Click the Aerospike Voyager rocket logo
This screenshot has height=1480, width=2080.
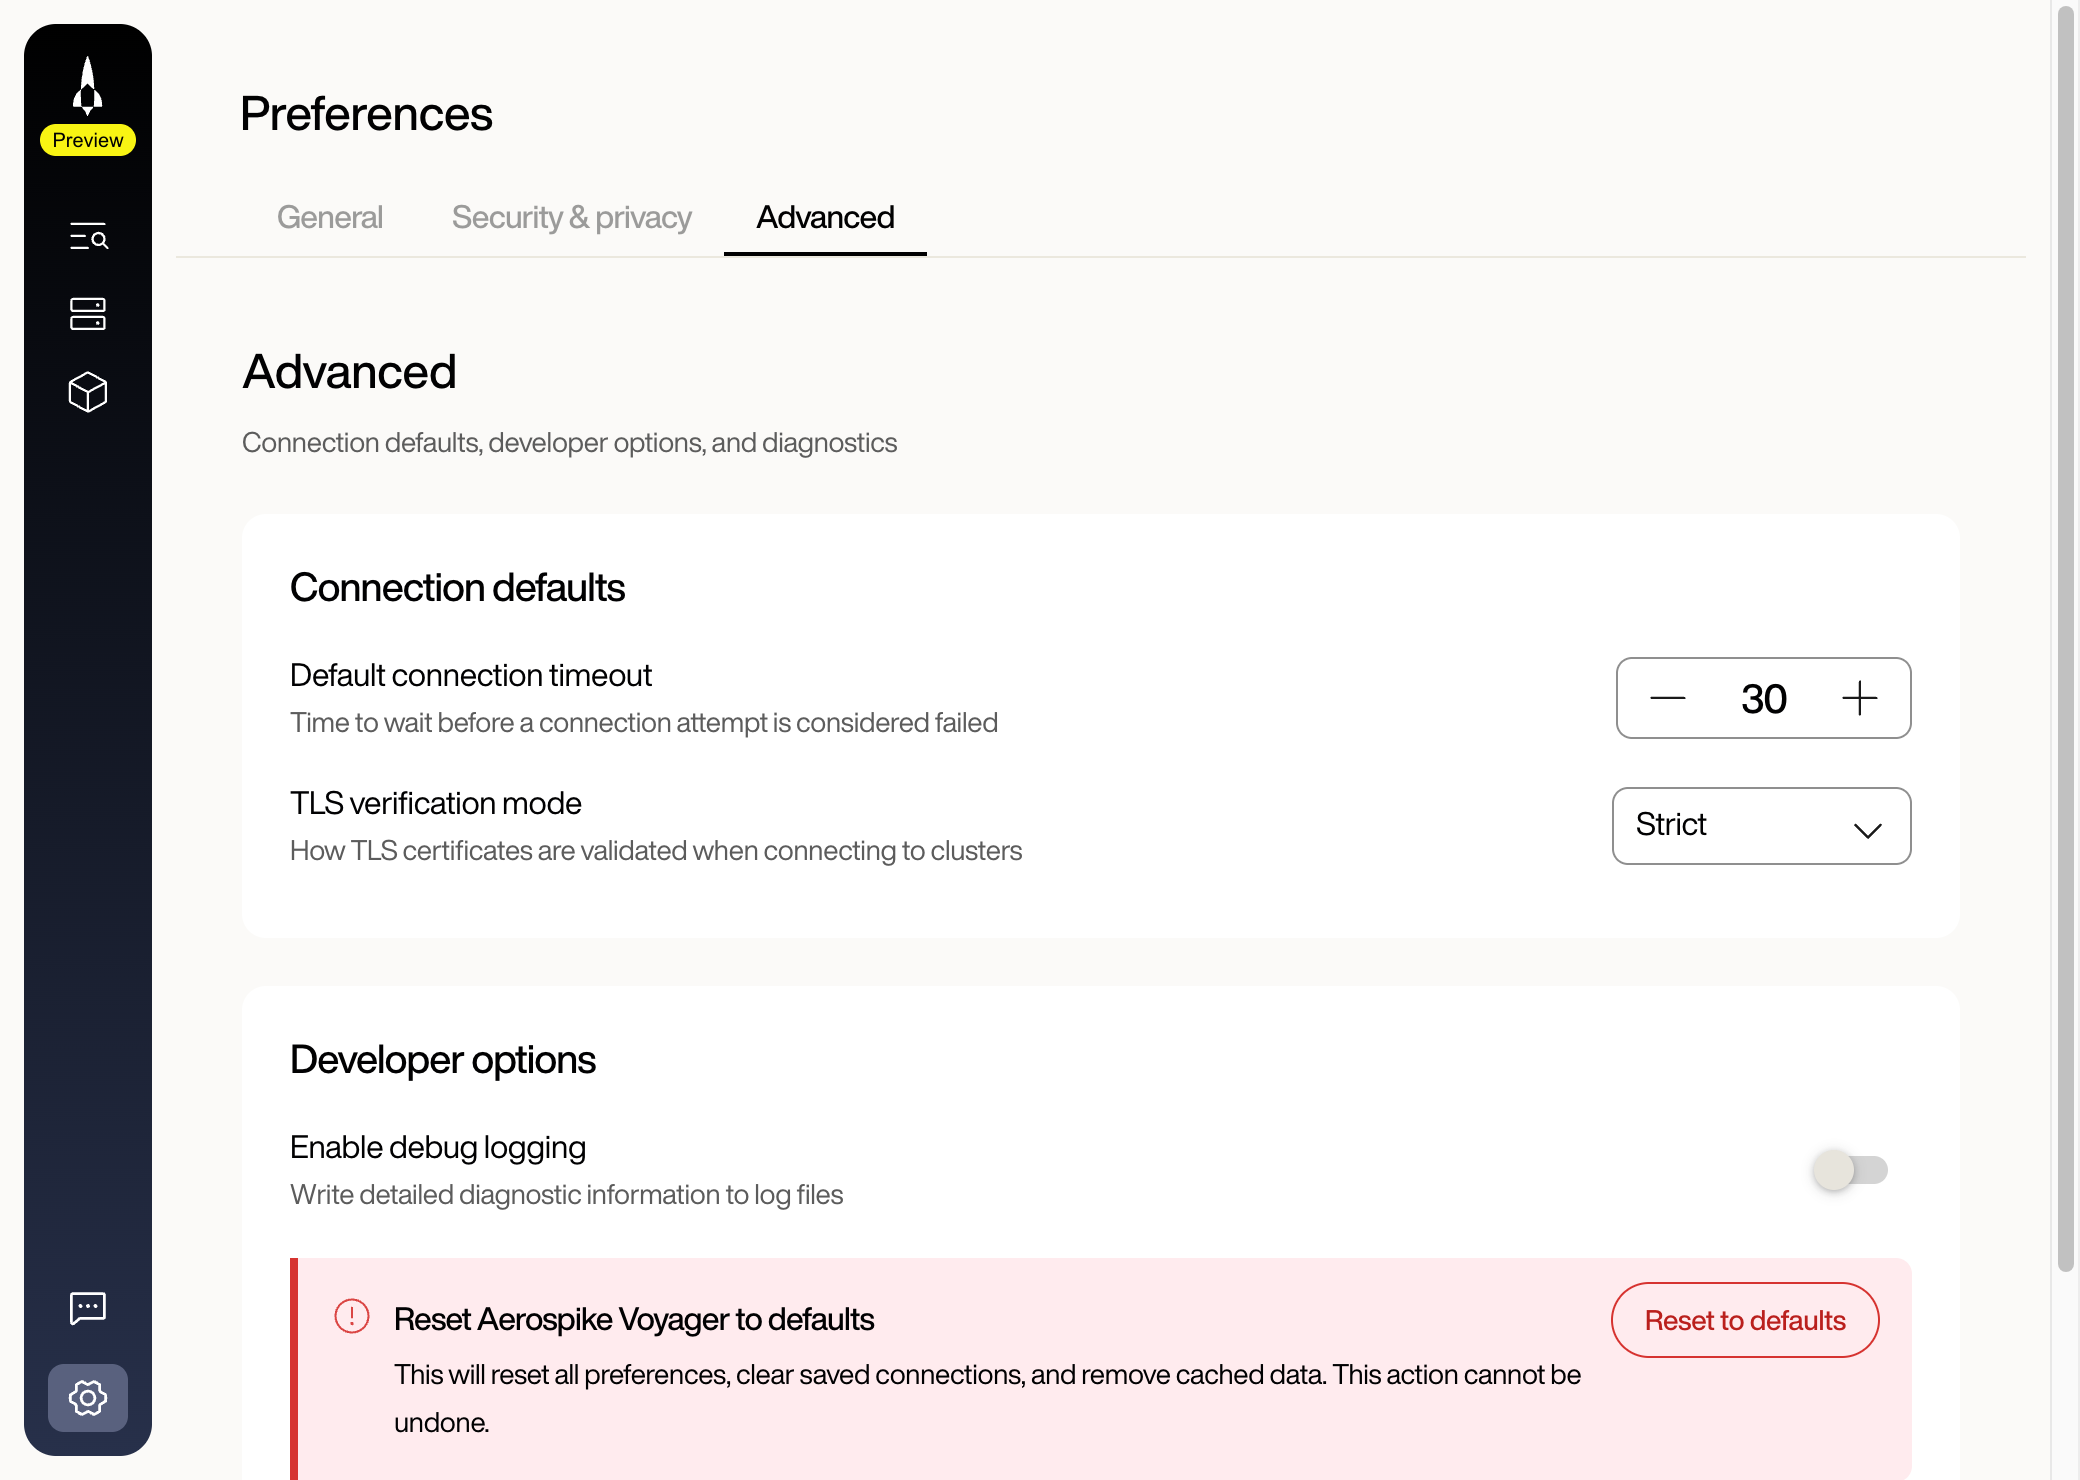pos(88,85)
